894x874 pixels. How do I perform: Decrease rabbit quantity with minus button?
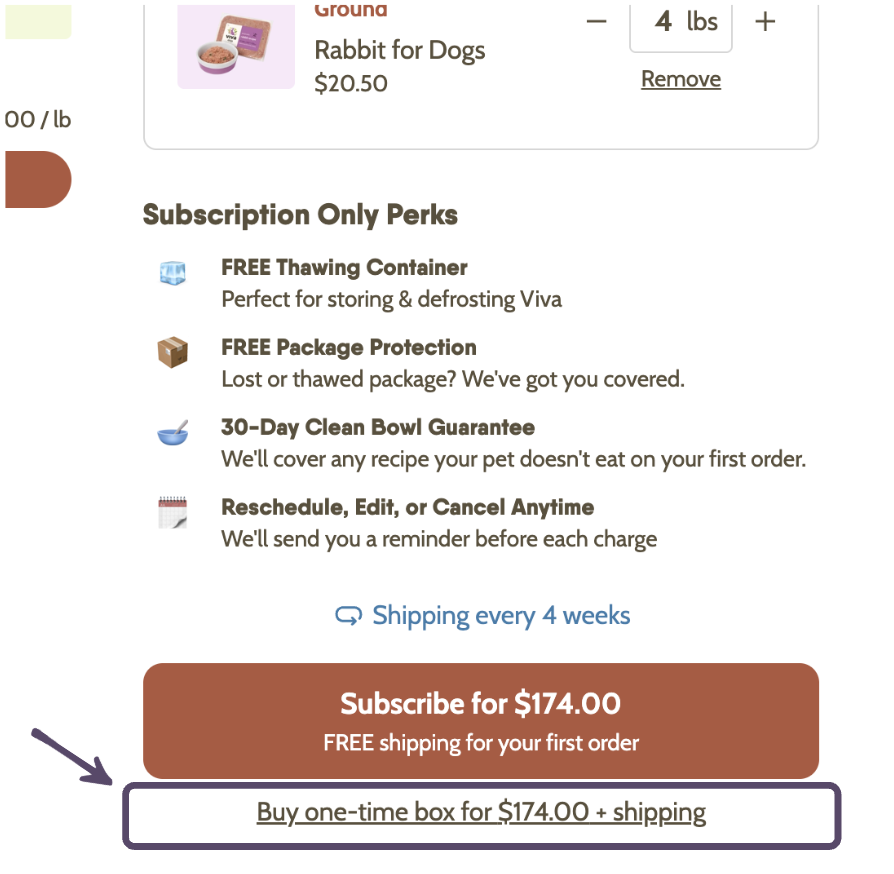(x=597, y=21)
